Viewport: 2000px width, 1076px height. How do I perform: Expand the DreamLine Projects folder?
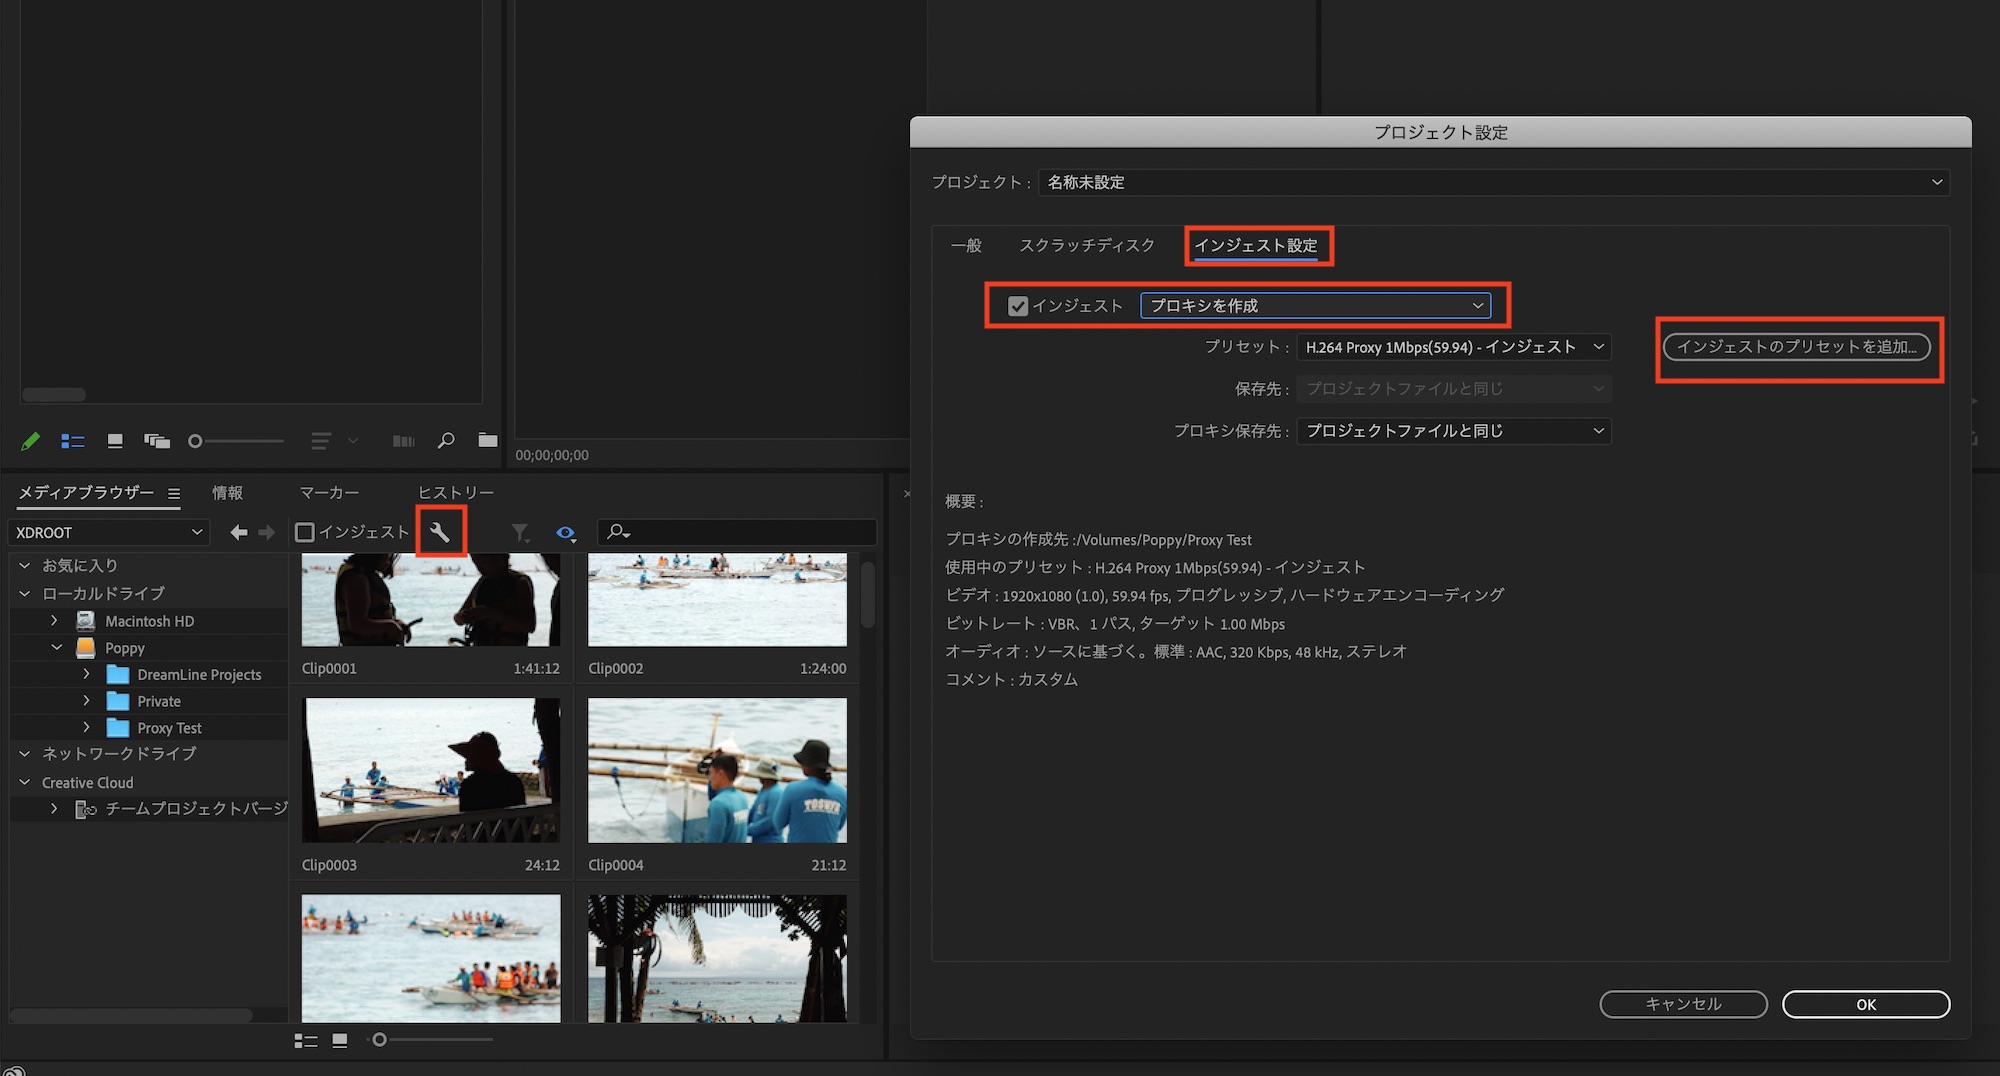pyautogui.click(x=87, y=675)
